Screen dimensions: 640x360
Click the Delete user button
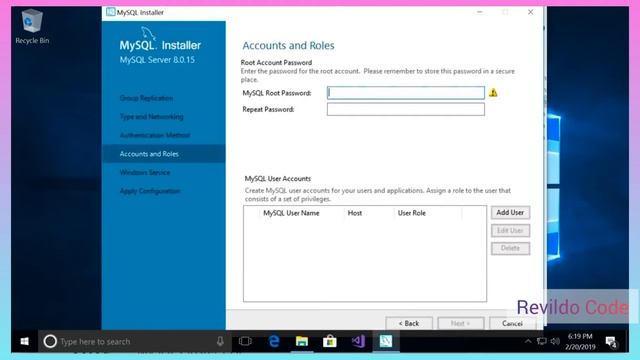point(510,248)
